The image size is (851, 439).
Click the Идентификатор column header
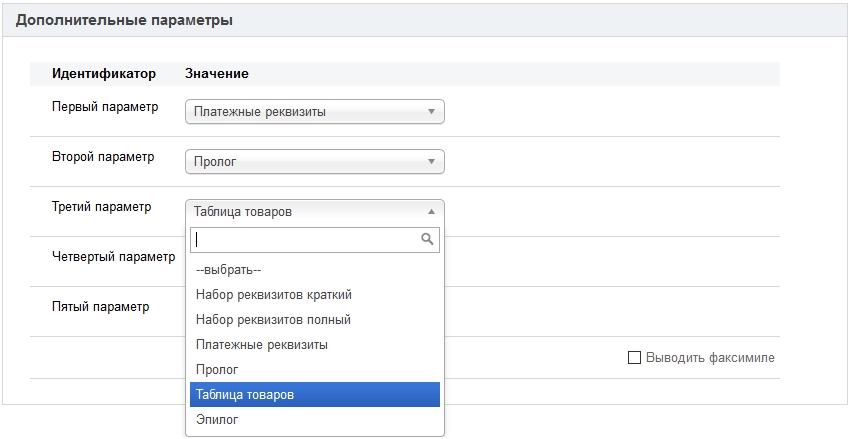point(104,74)
